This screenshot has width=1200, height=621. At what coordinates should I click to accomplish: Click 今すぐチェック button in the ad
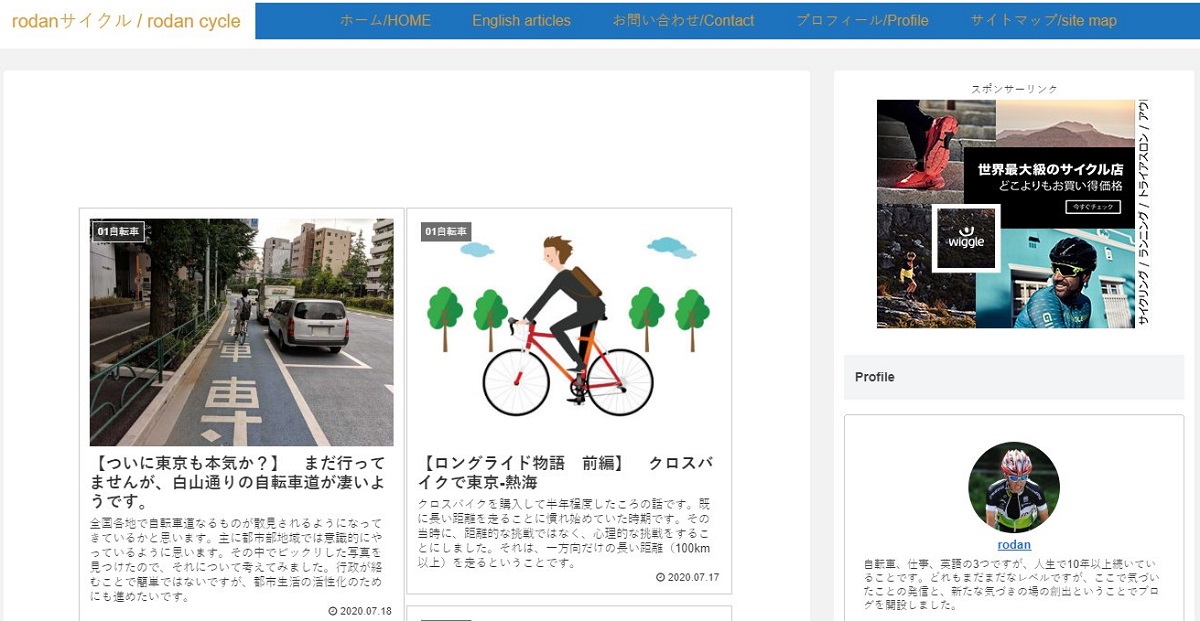[1092, 207]
